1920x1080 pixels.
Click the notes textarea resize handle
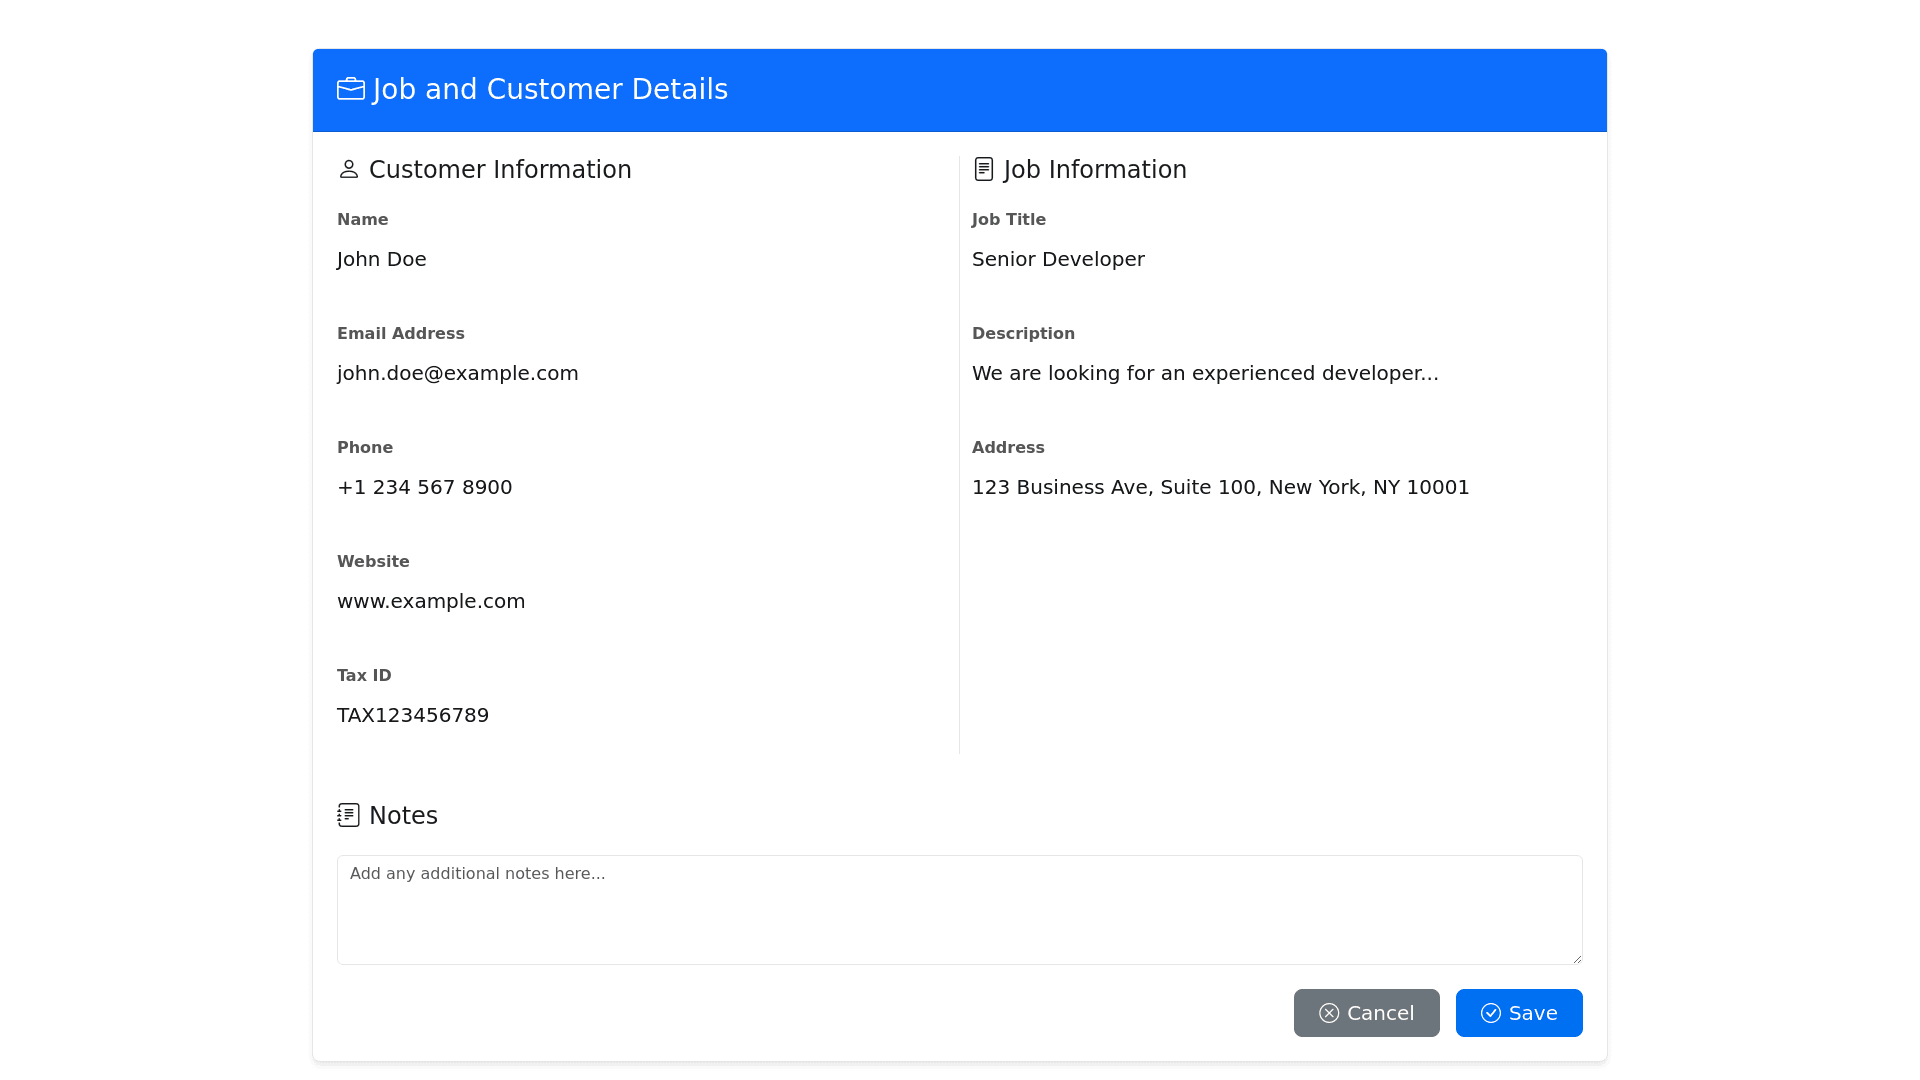pos(1577,959)
